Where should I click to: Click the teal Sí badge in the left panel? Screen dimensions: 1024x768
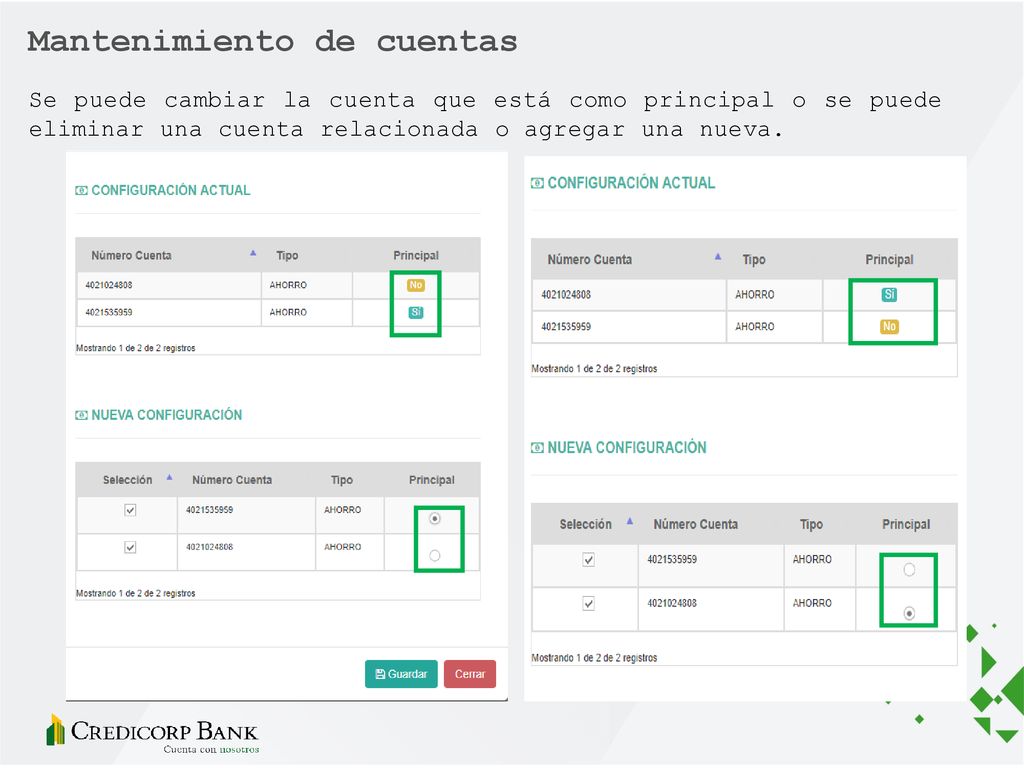(416, 313)
